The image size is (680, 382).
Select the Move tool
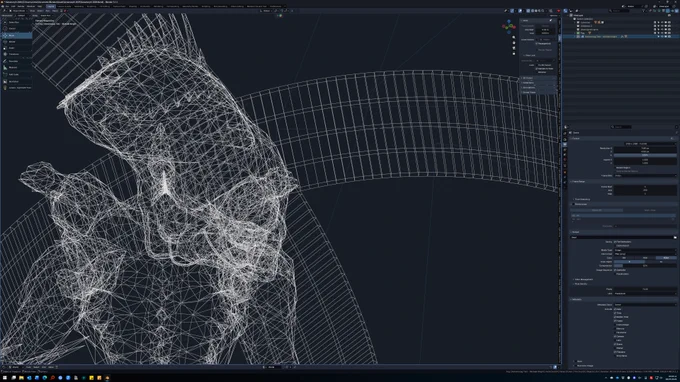click(16, 36)
